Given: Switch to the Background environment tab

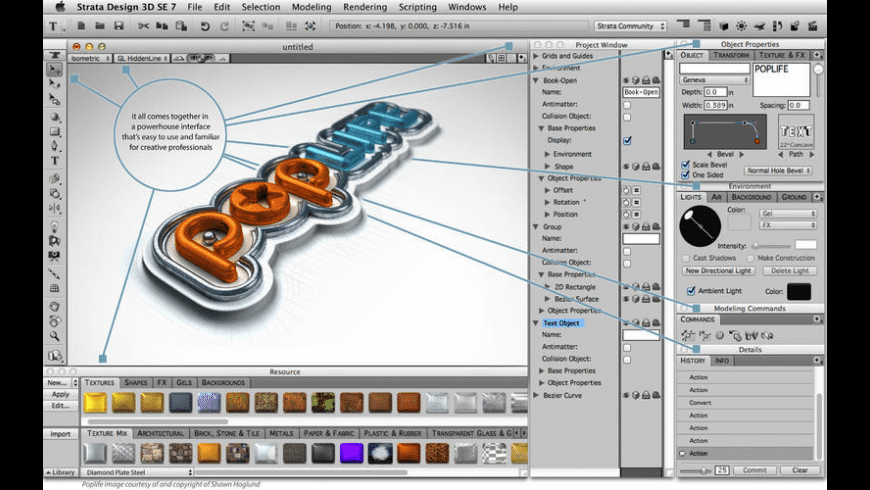Looking at the screenshot, I should [x=751, y=197].
